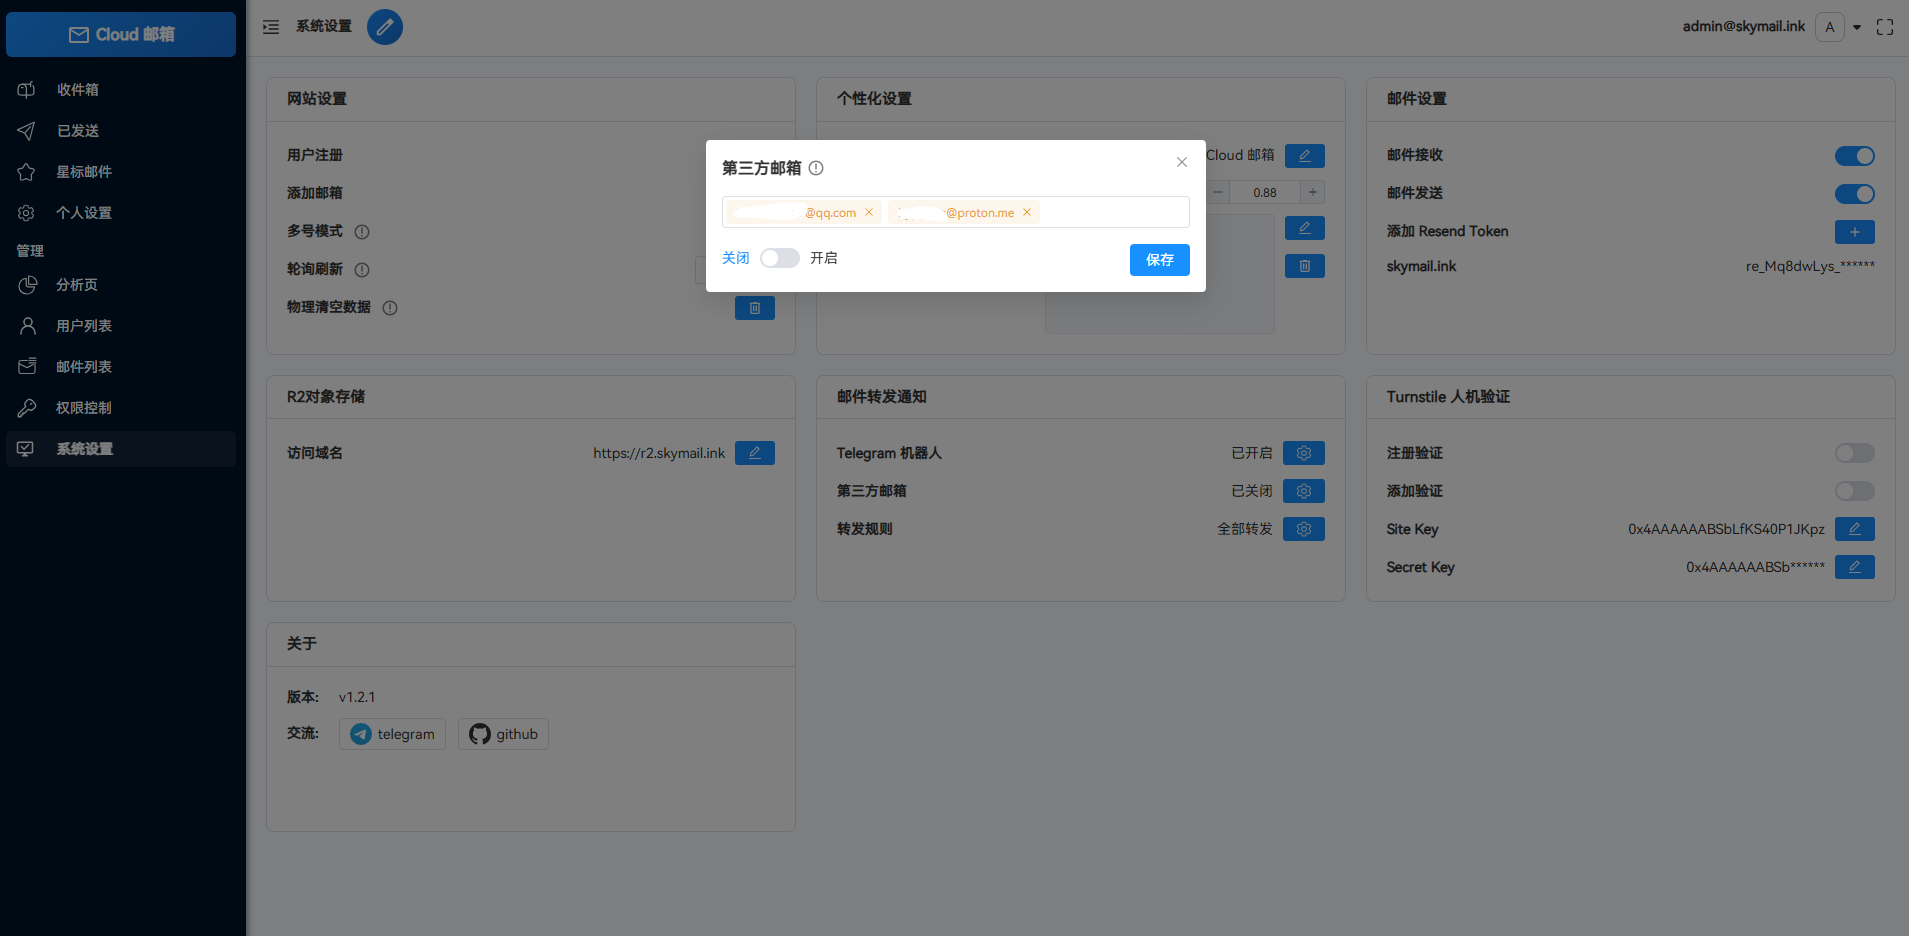The height and width of the screenshot is (936, 1909).
Task: Click the blue compose pencil icon
Action: (x=384, y=27)
